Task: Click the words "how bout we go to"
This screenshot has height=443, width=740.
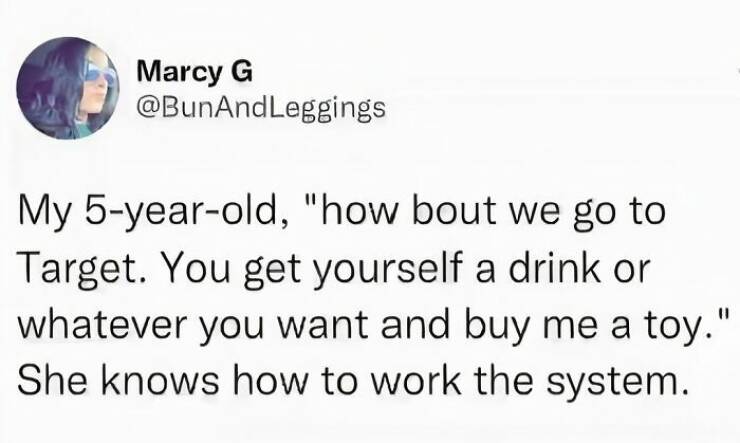Action: point(494,212)
